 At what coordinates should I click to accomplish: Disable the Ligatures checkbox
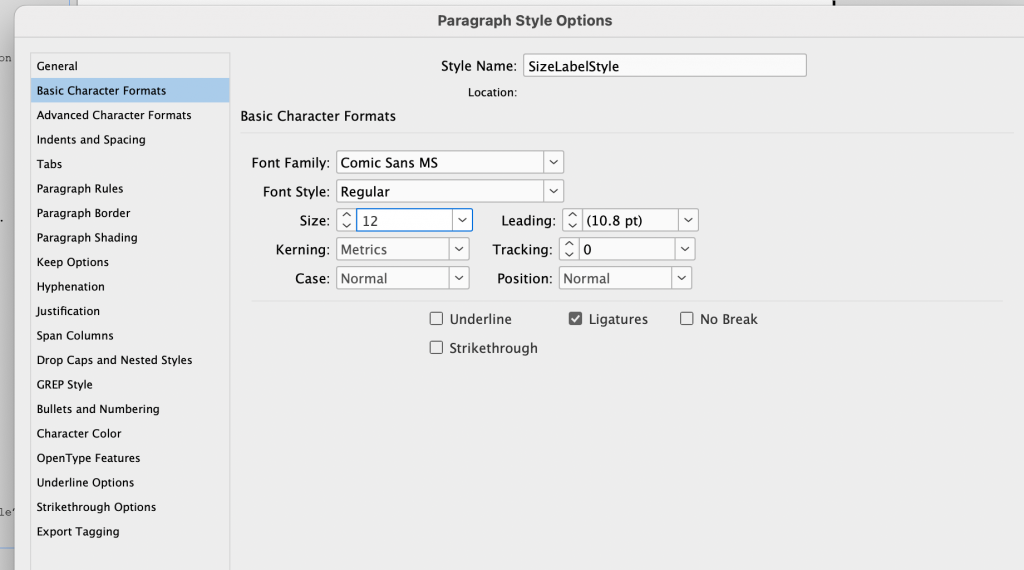(575, 319)
